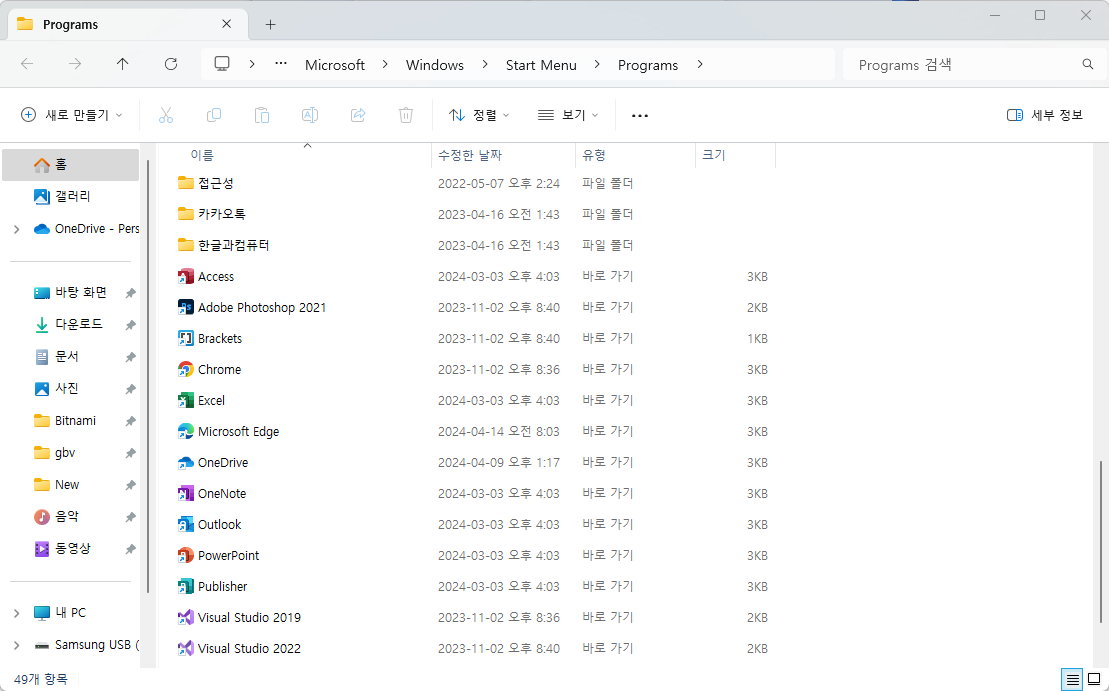Open 갤러리 in navigation pane
1109x691 pixels.
tap(71, 197)
